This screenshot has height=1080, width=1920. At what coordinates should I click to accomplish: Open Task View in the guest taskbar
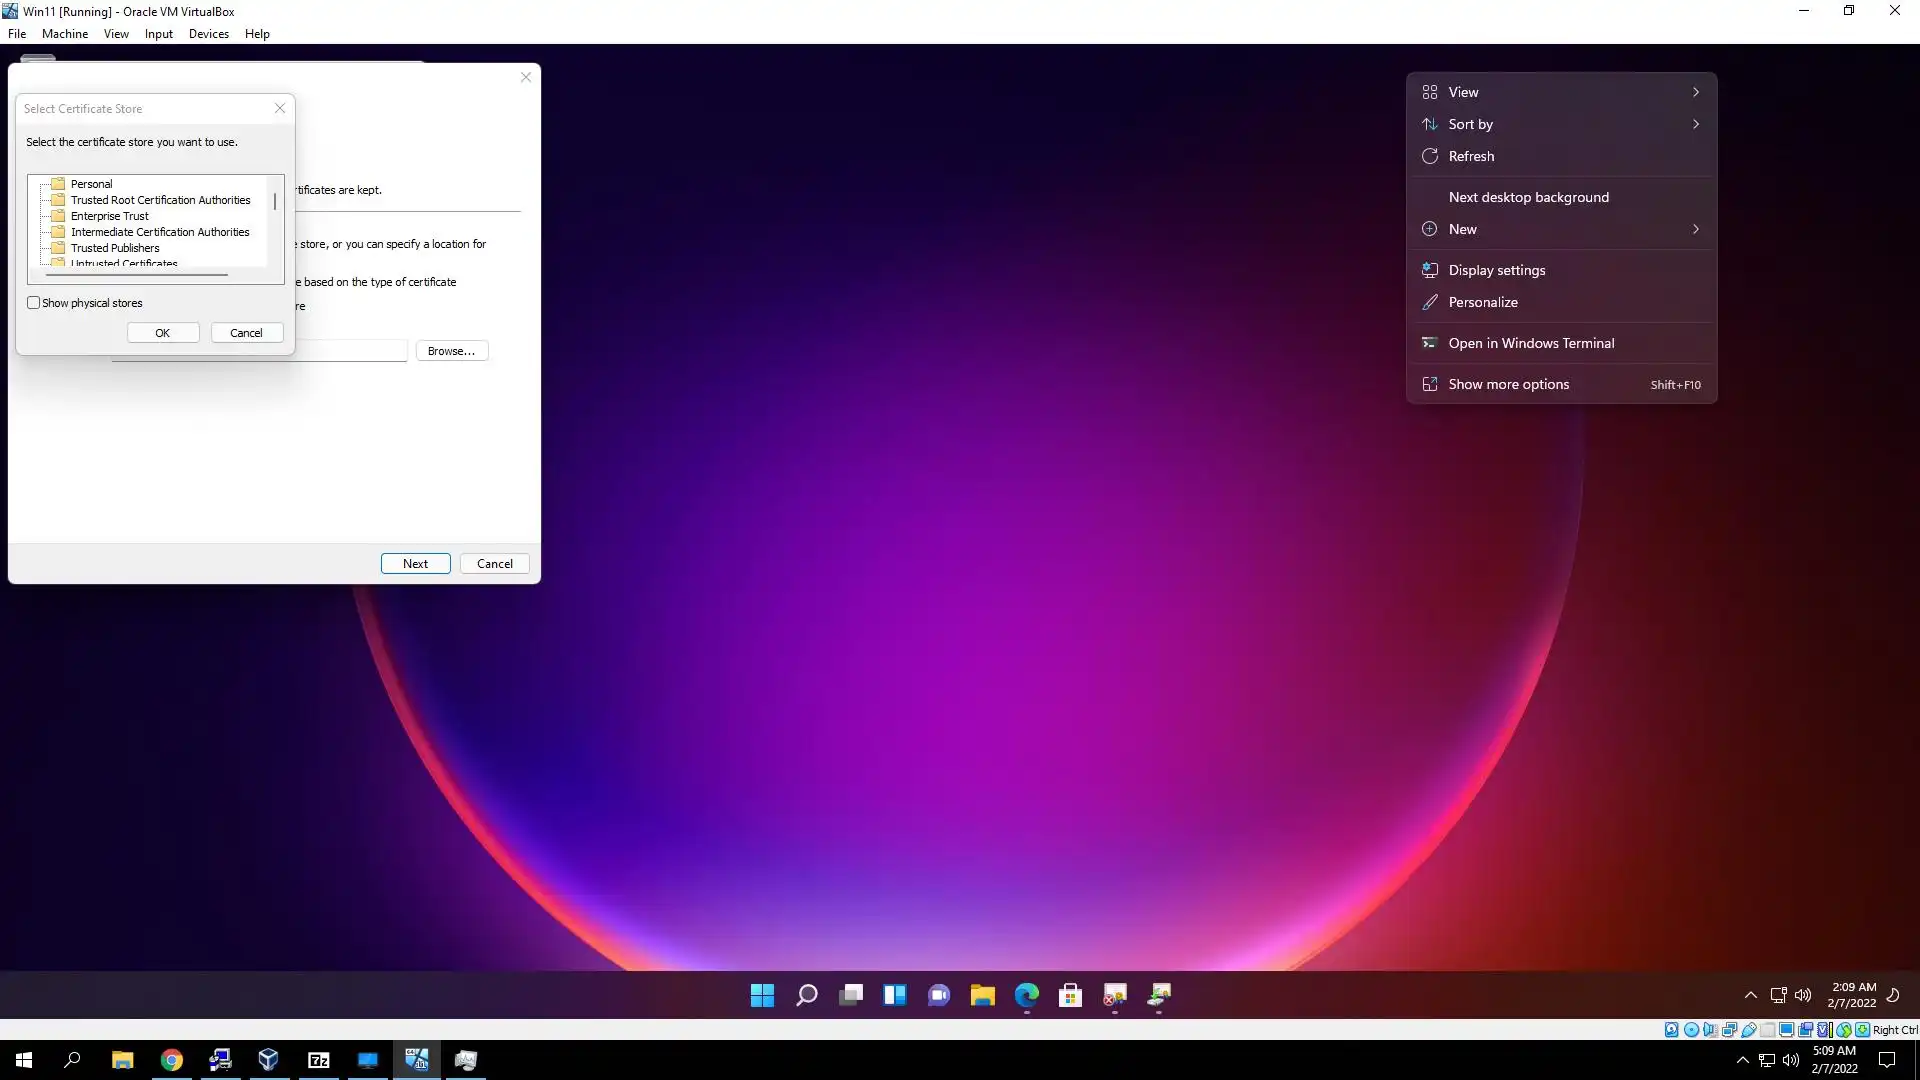tap(851, 995)
